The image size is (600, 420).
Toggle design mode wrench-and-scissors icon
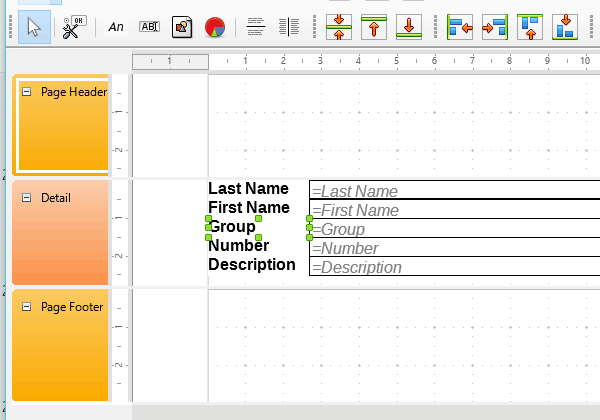pyautogui.click(x=74, y=27)
